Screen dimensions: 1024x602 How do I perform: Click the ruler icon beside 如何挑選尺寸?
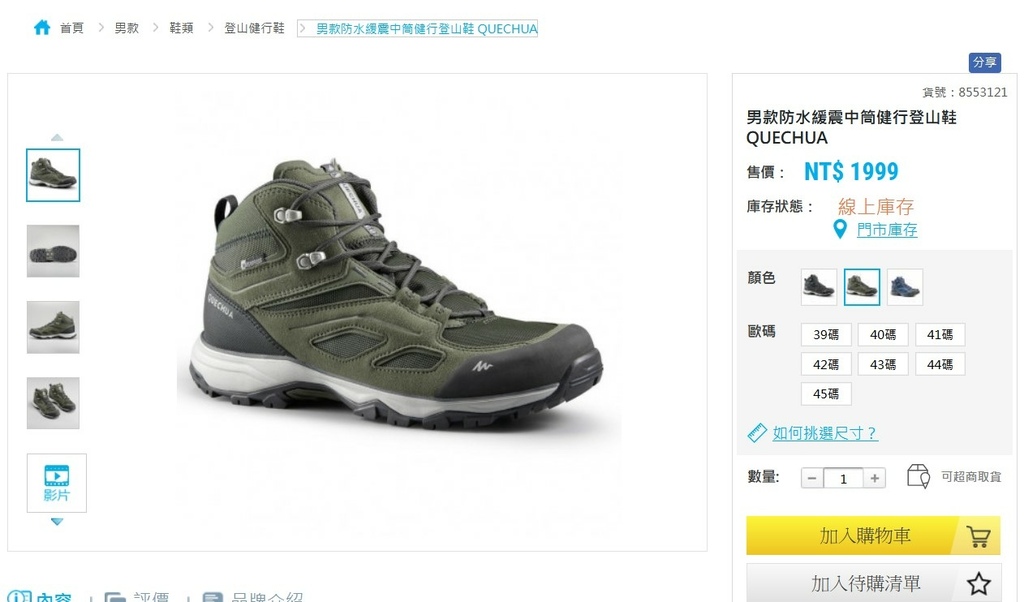(x=756, y=433)
